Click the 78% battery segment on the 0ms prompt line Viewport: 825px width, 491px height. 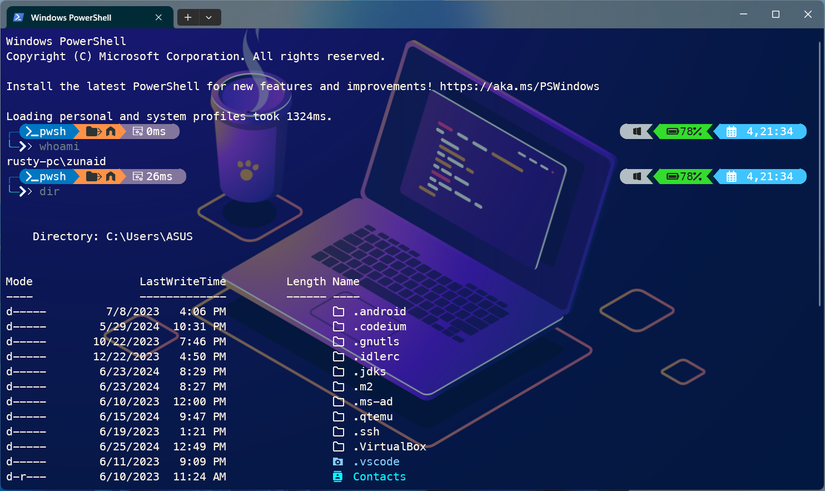coord(683,131)
